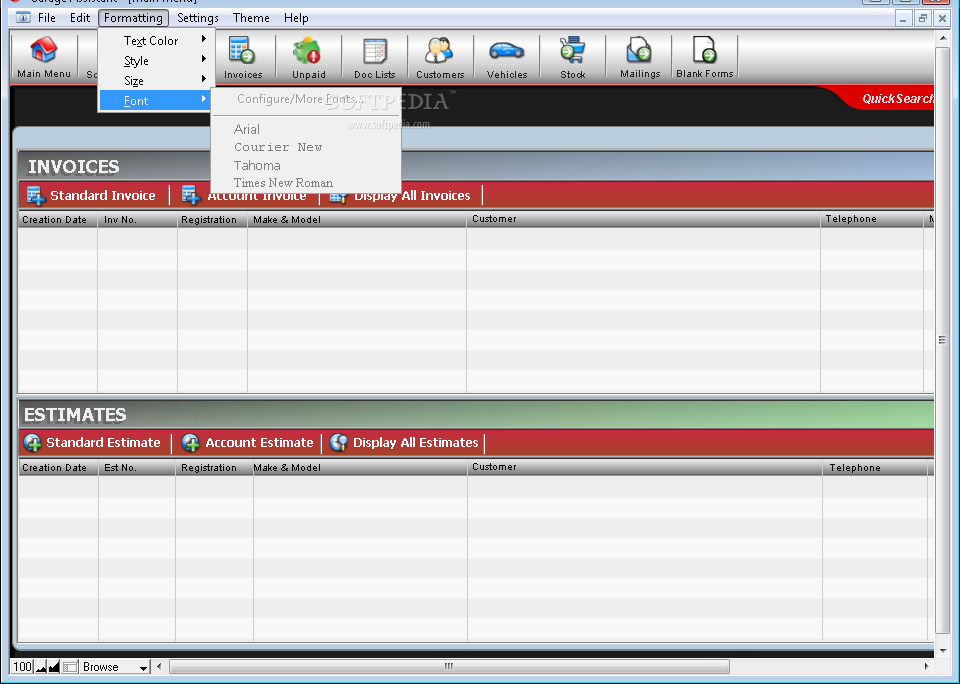Click the zoom out mountain icon in status bar

click(x=41, y=667)
